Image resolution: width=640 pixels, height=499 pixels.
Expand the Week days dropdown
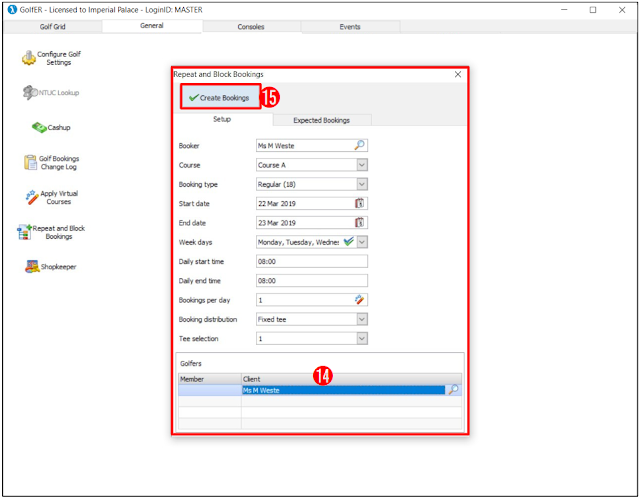[x=362, y=242]
